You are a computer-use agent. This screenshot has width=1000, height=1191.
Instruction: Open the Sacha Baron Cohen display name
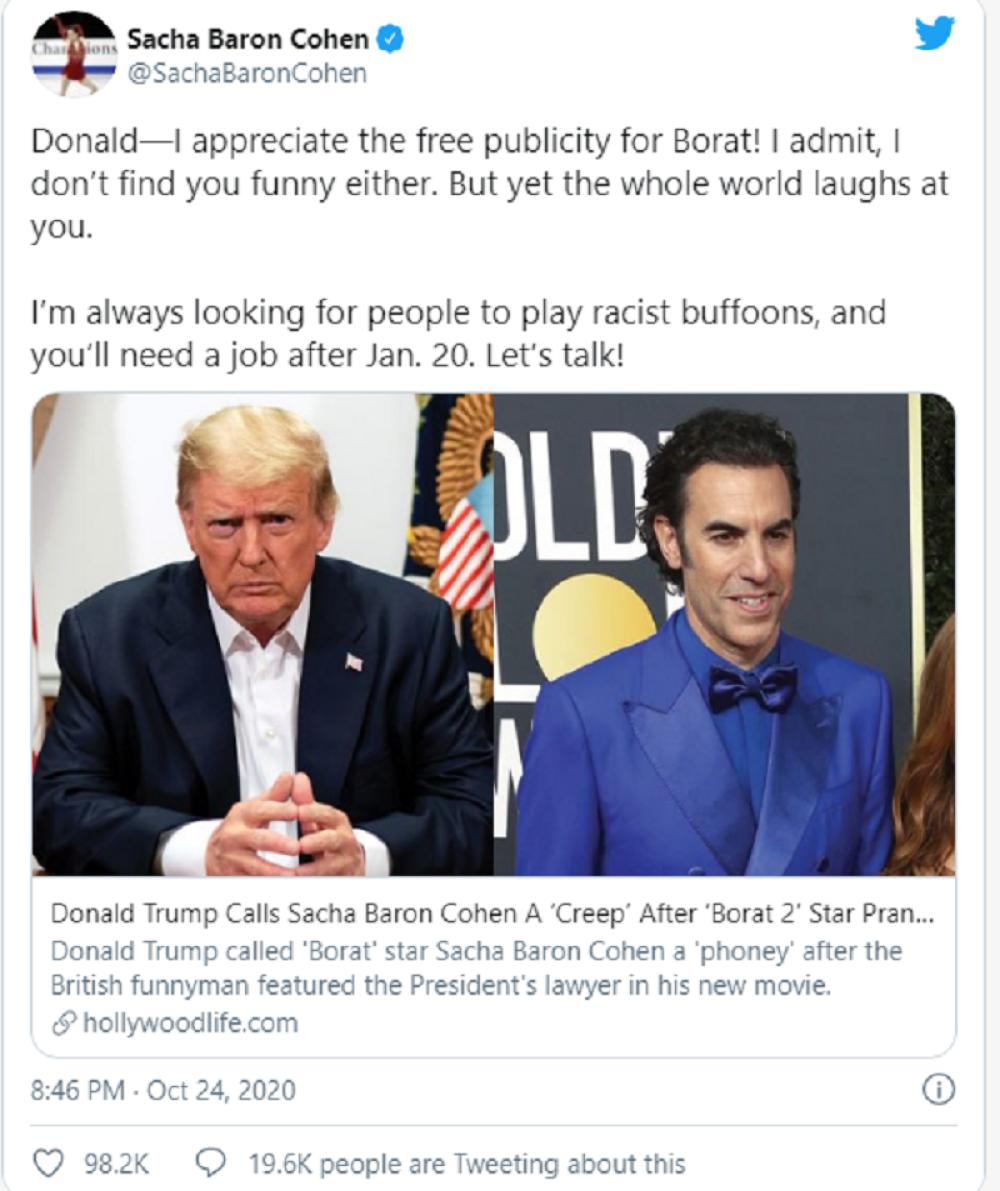coord(249,41)
